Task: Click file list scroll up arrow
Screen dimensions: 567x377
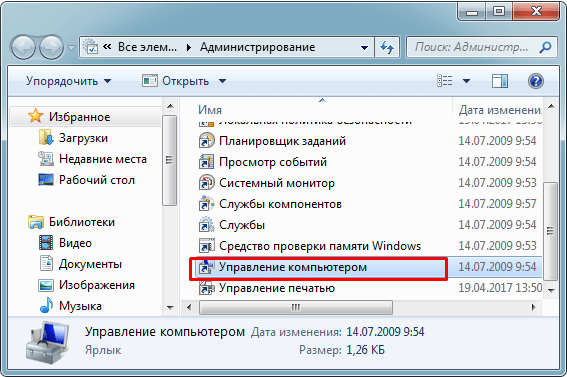Action: coord(551,106)
